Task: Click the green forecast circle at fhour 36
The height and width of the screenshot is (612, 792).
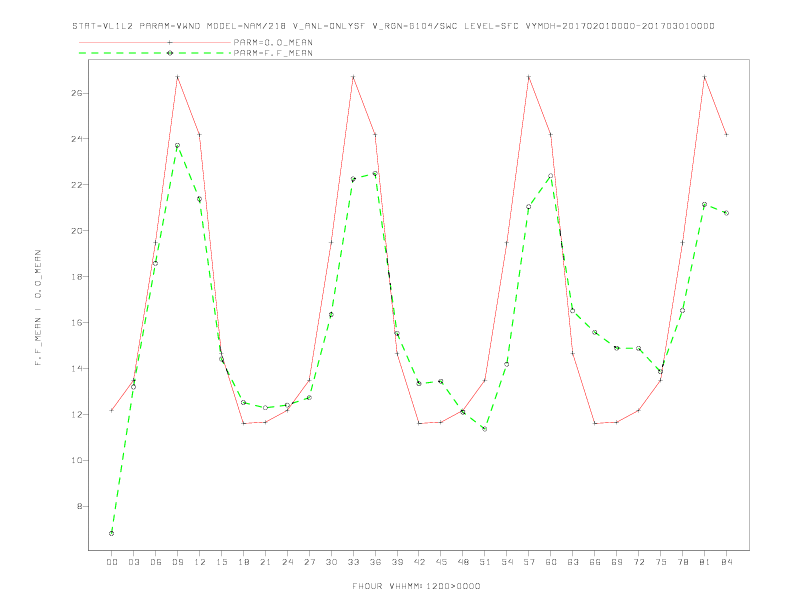Action: (x=375, y=174)
